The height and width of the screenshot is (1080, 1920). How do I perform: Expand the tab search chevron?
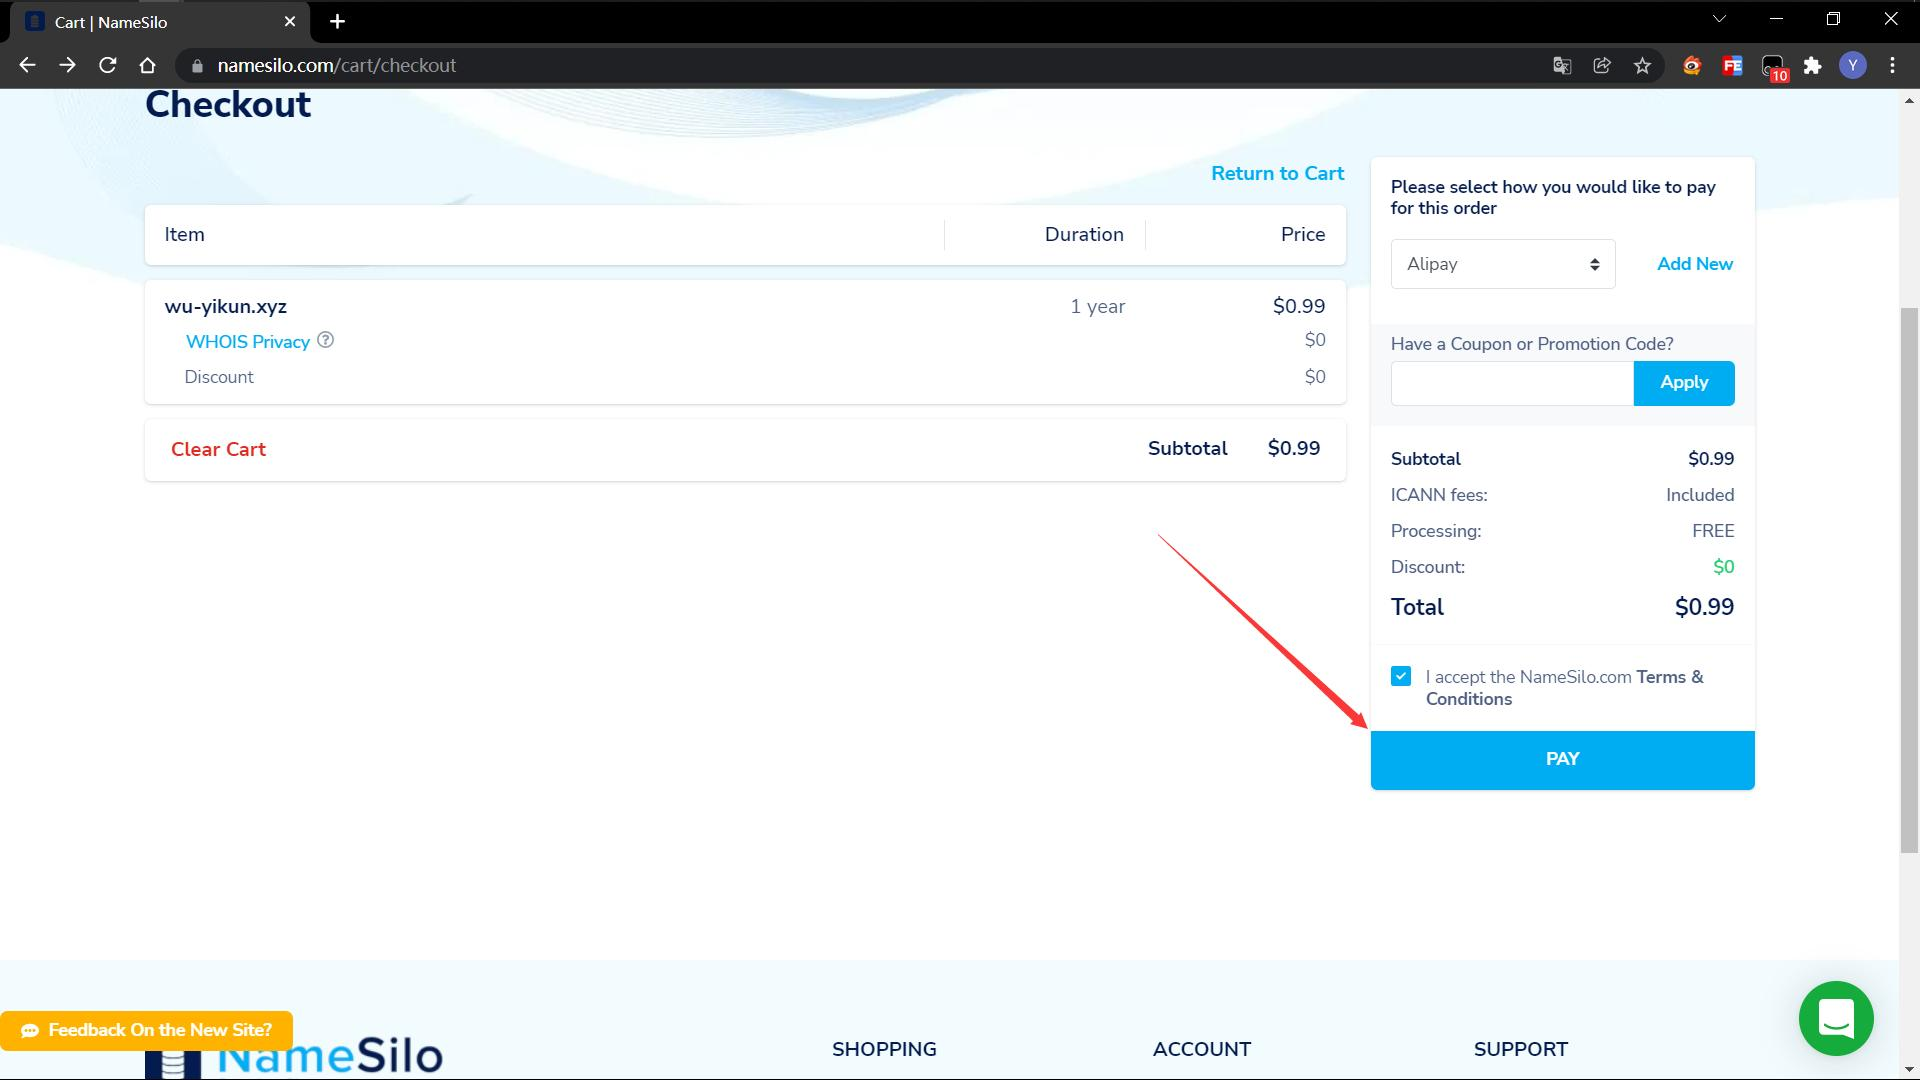click(x=1719, y=19)
